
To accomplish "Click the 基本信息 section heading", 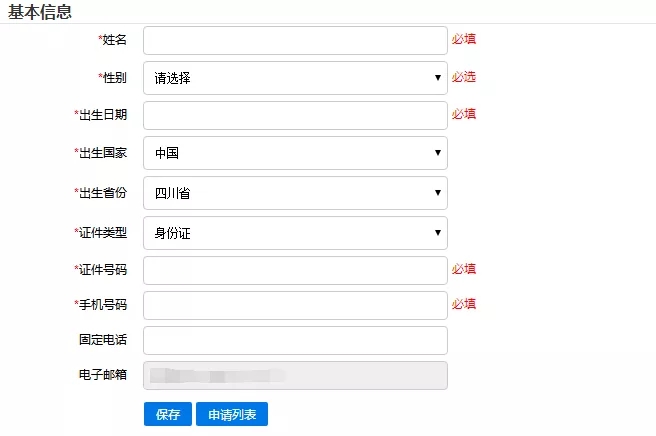I will pos(40,12).
